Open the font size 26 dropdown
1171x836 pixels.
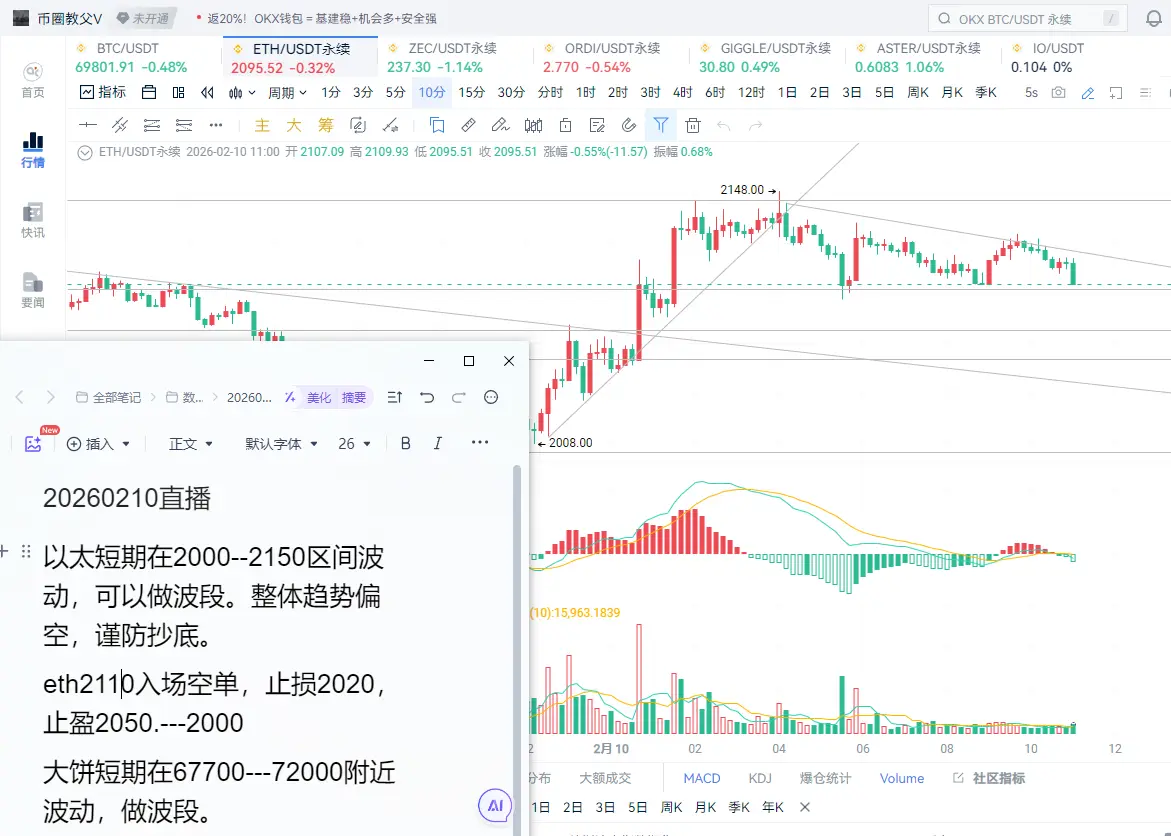[x=355, y=444]
